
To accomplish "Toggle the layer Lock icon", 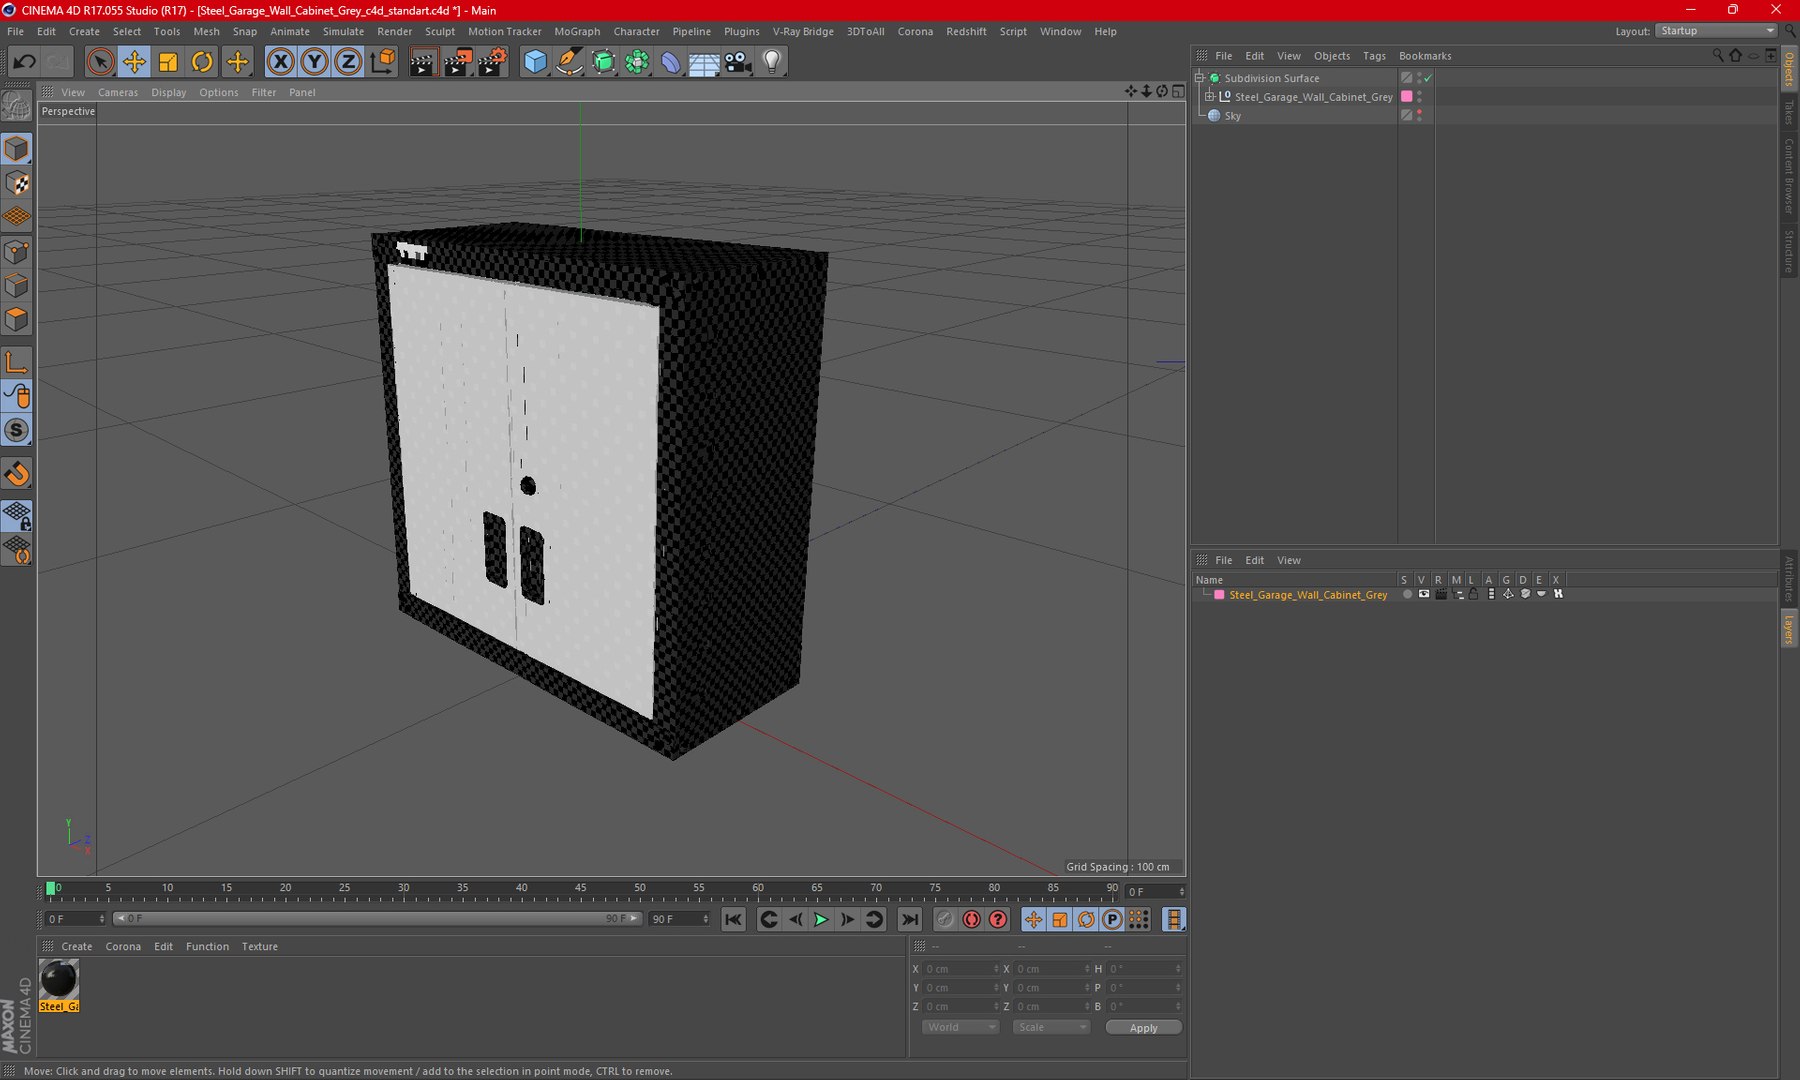I will click(x=1473, y=594).
